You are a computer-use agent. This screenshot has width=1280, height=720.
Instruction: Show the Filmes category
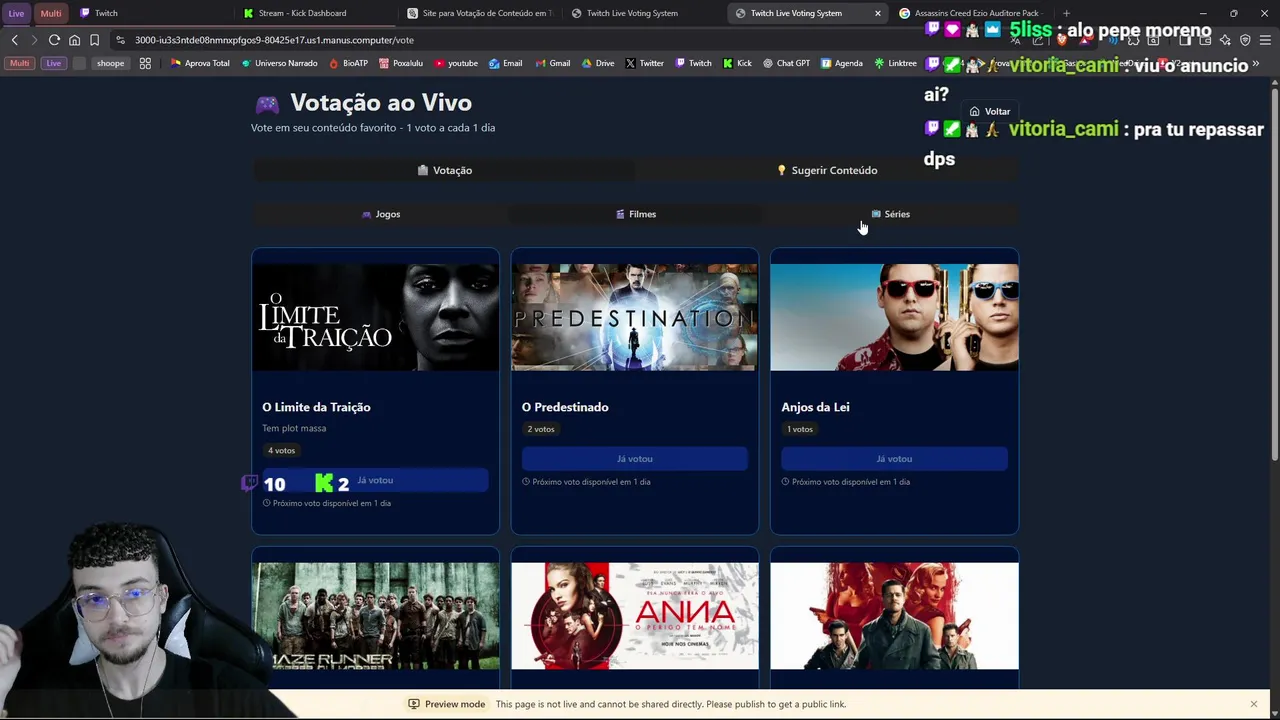pyautogui.click(x=635, y=214)
